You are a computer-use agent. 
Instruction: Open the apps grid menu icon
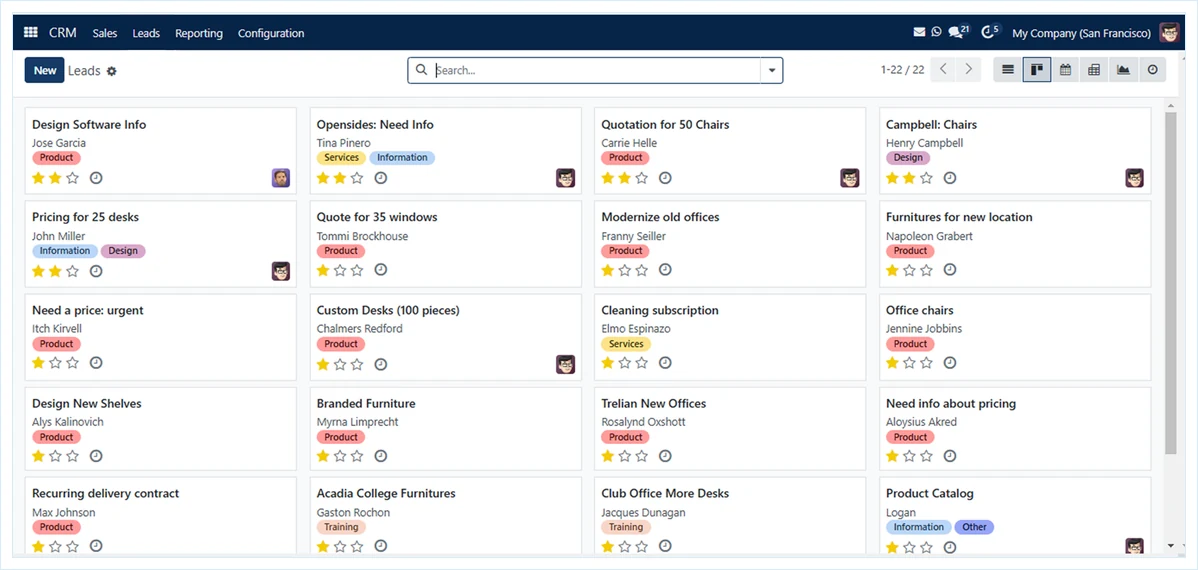pyautogui.click(x=31, y=33)
